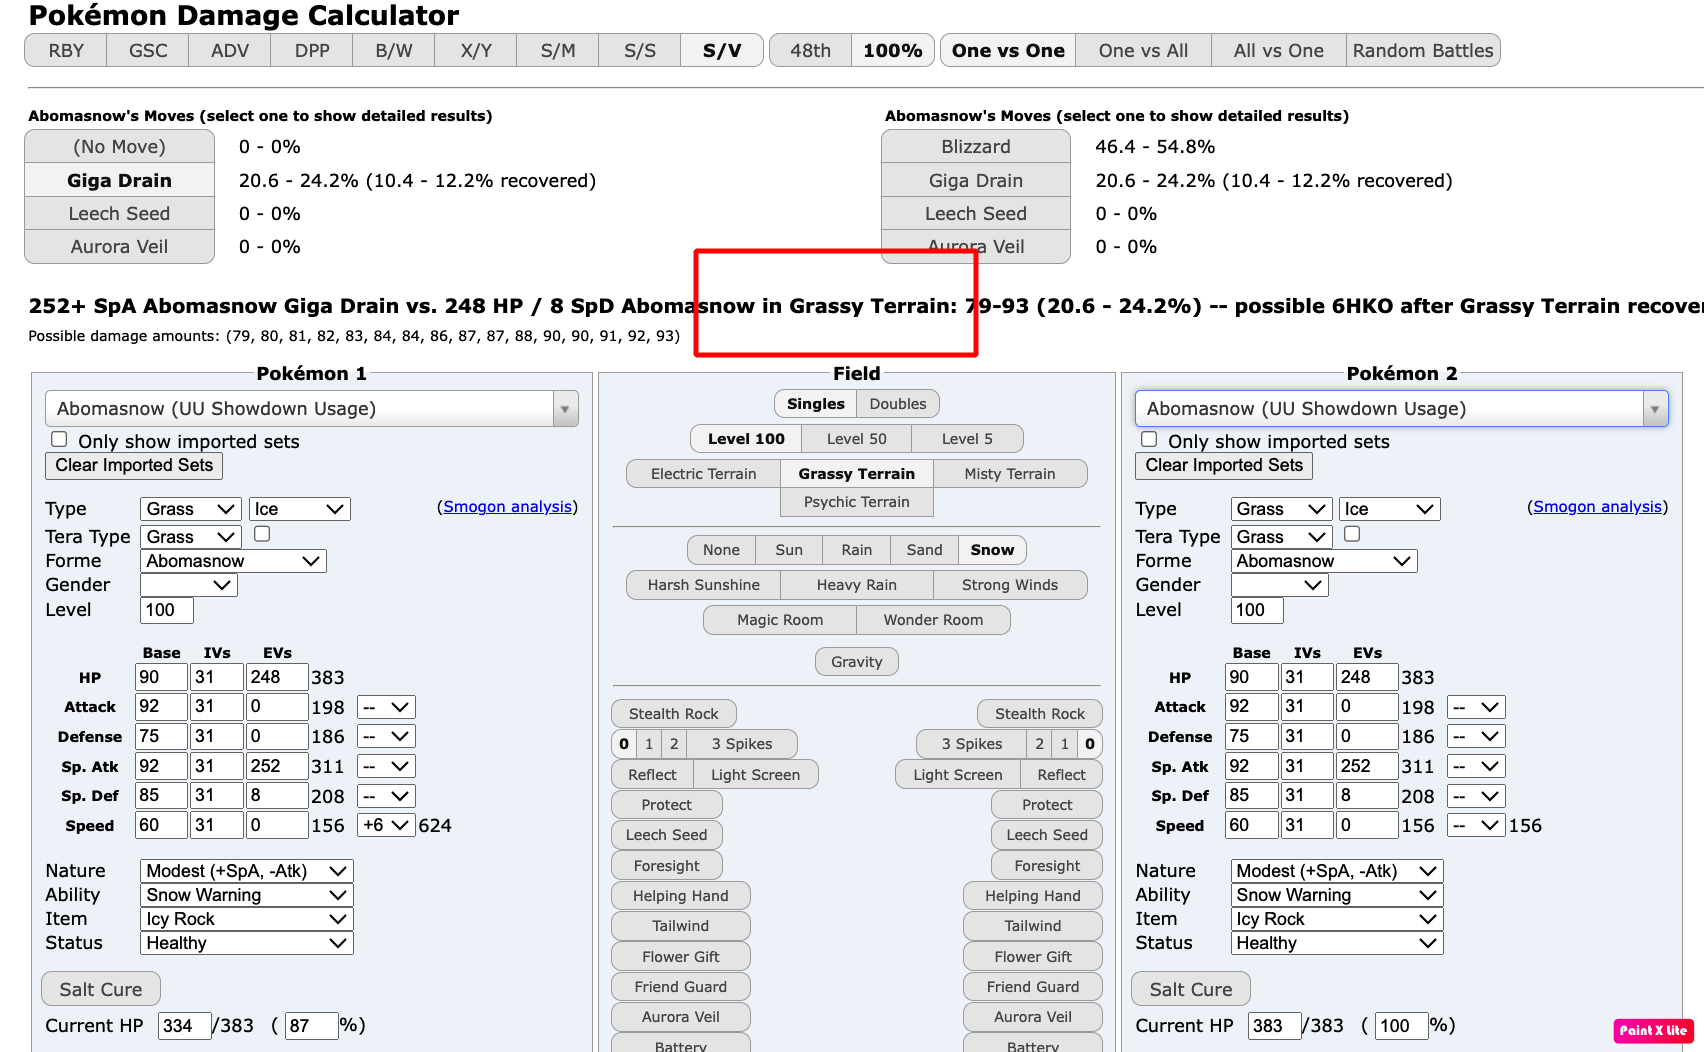The height and width of the screenshot is (1052, 1704).
Task: Select Strong Winds weather
Action: click(x=1009, y=584)
